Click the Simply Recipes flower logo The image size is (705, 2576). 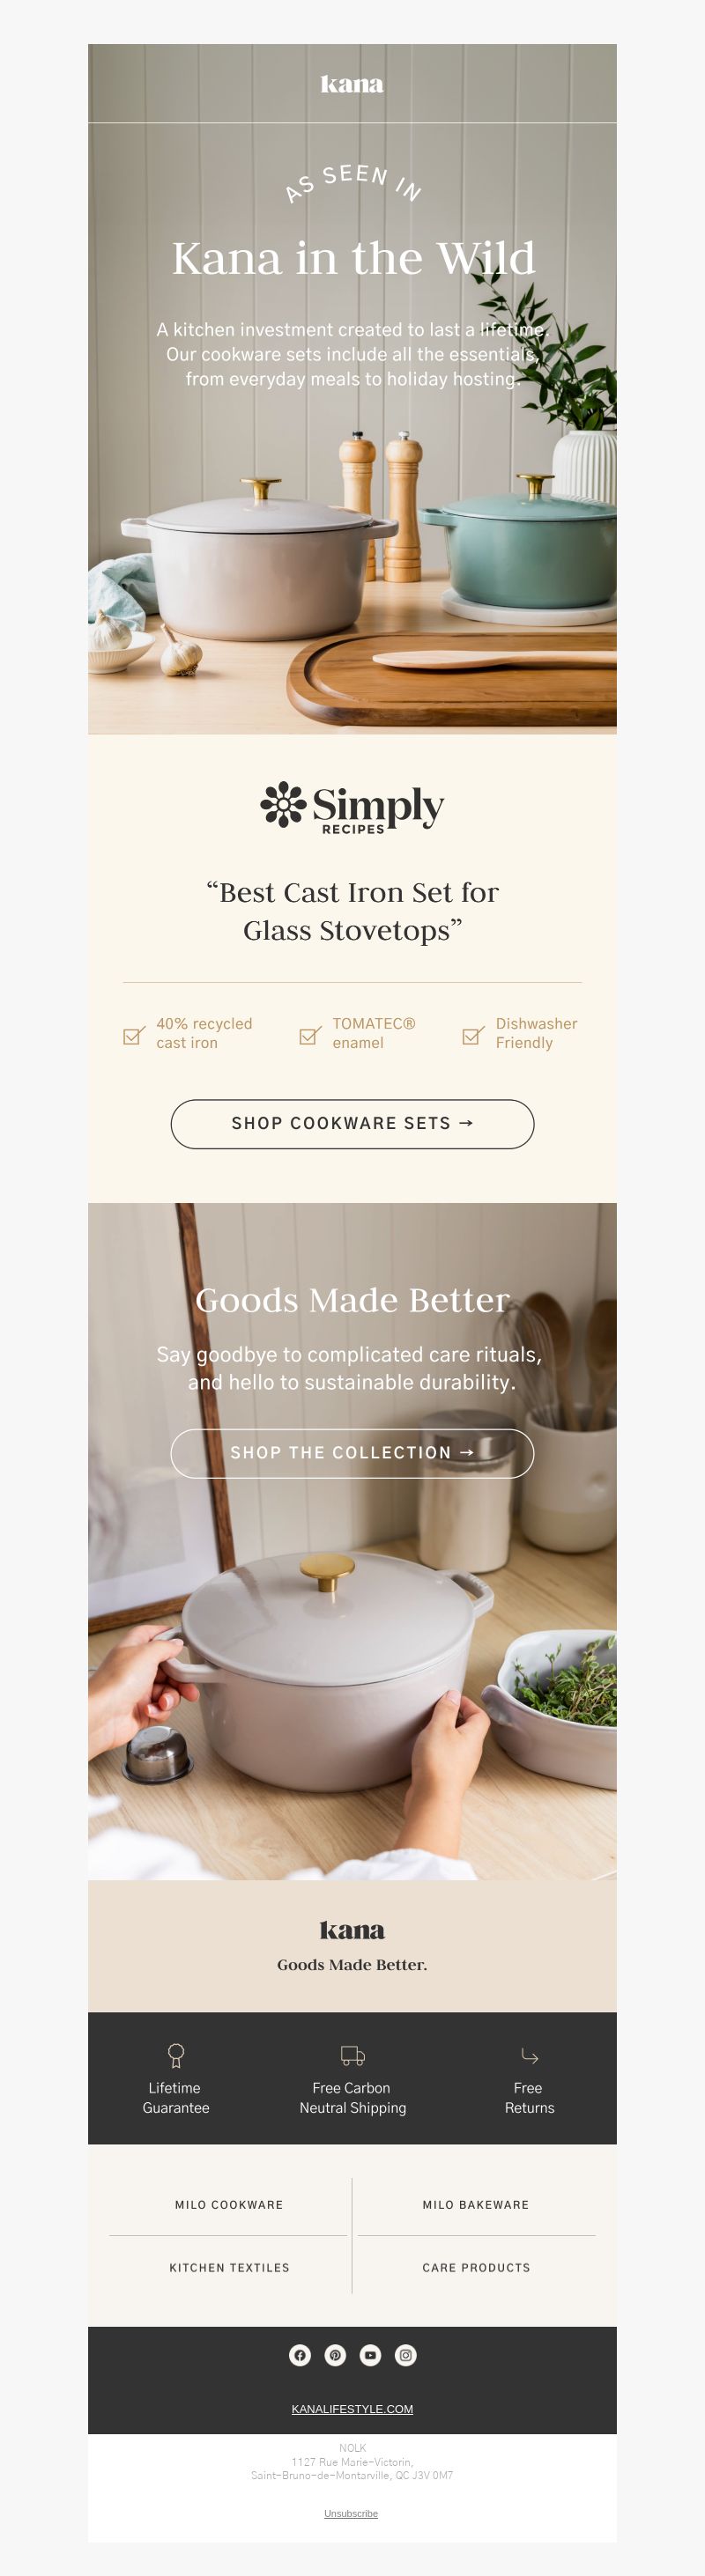(283, 804)
